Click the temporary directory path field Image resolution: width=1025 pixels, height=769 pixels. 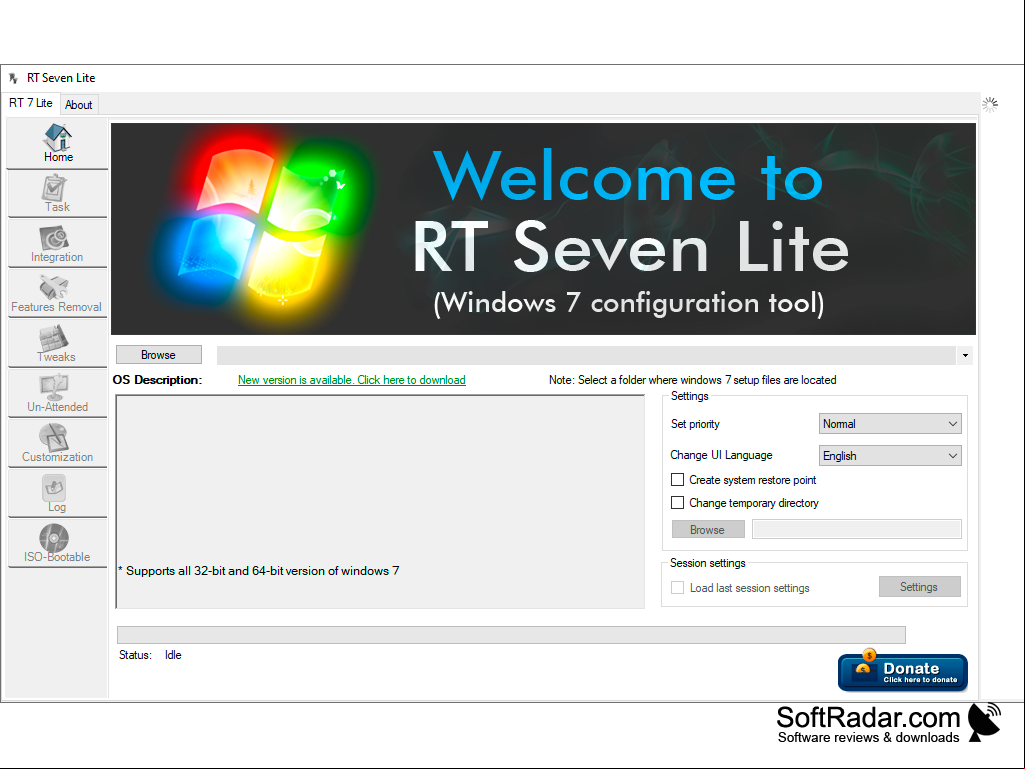(856, 530)
